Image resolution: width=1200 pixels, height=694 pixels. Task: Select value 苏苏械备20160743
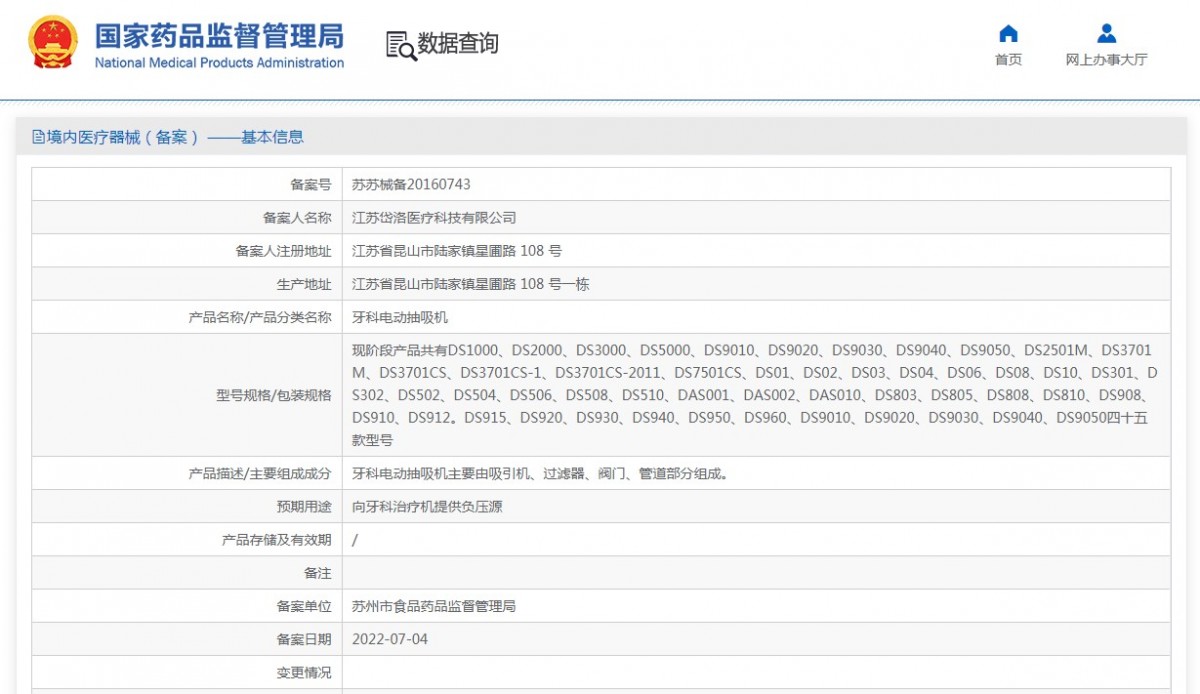coord(411,185)
